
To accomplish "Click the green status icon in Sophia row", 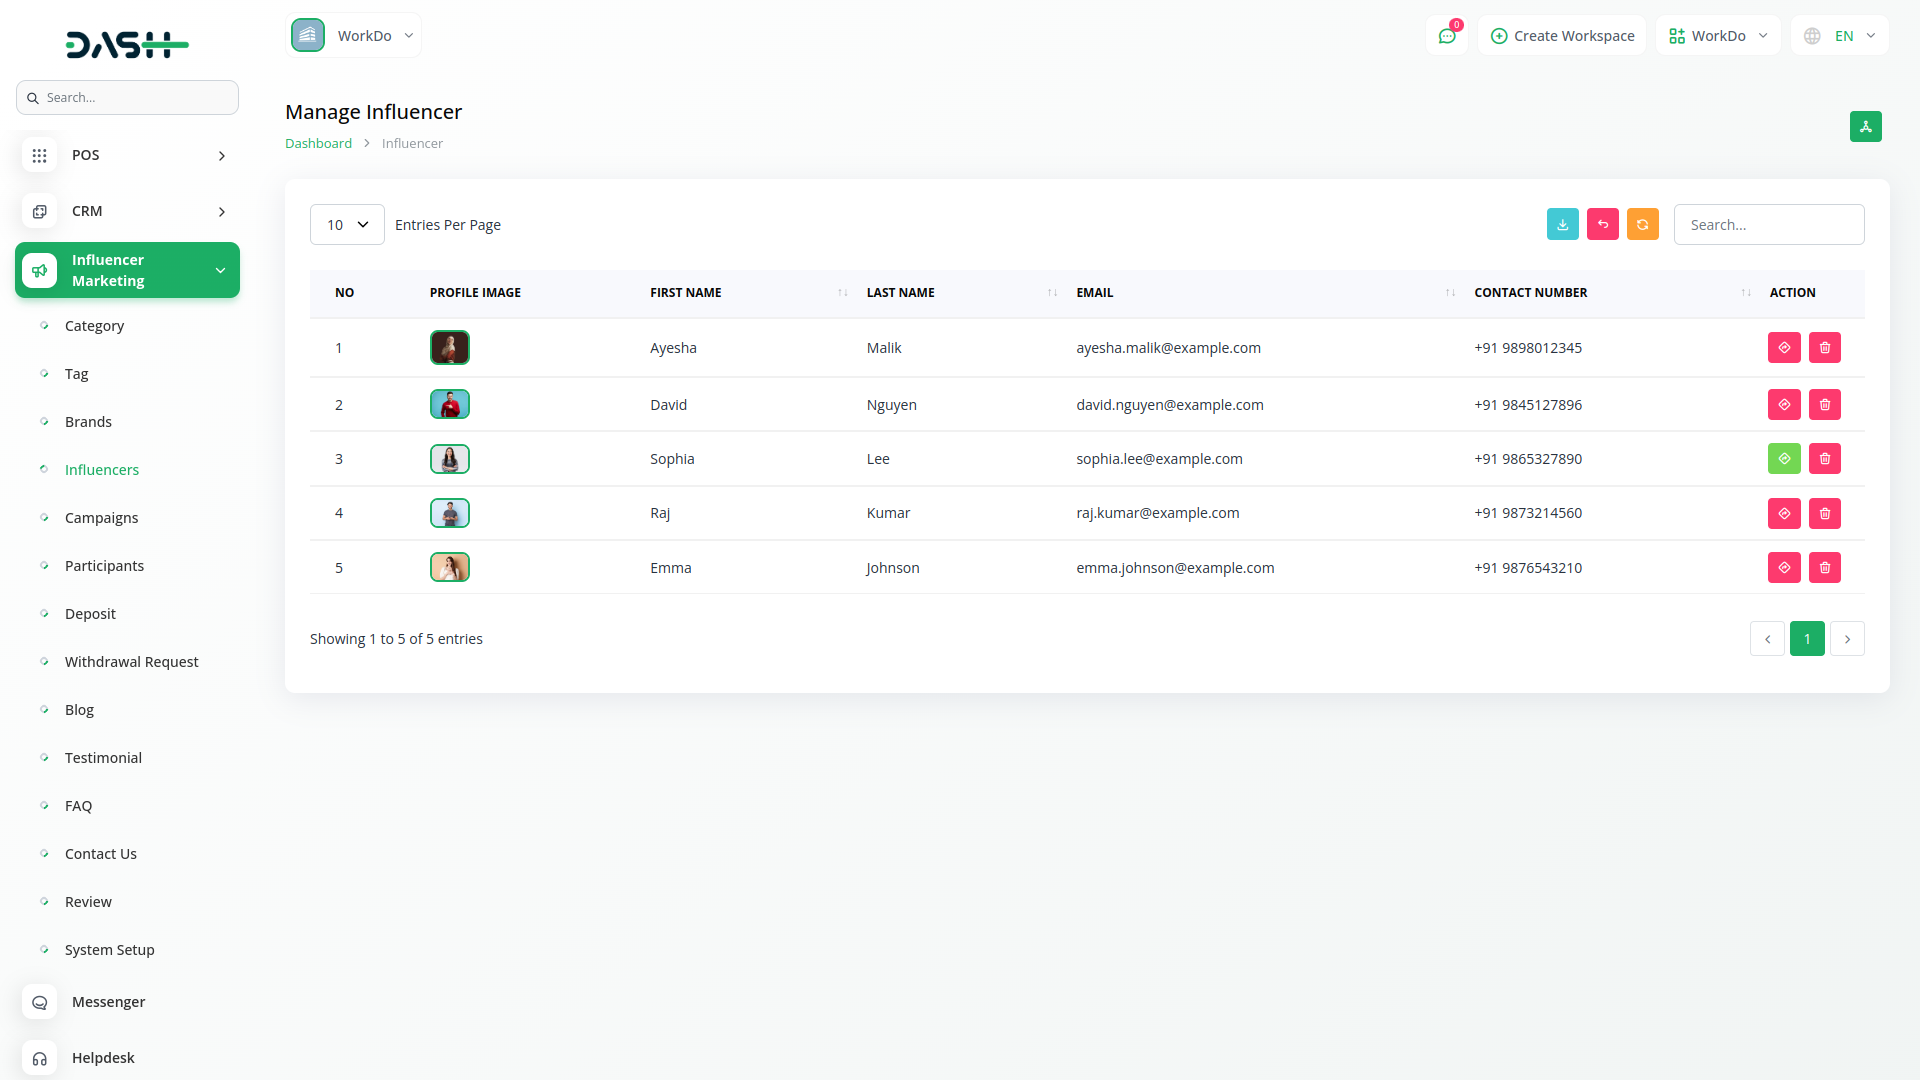I will 1784,459.
